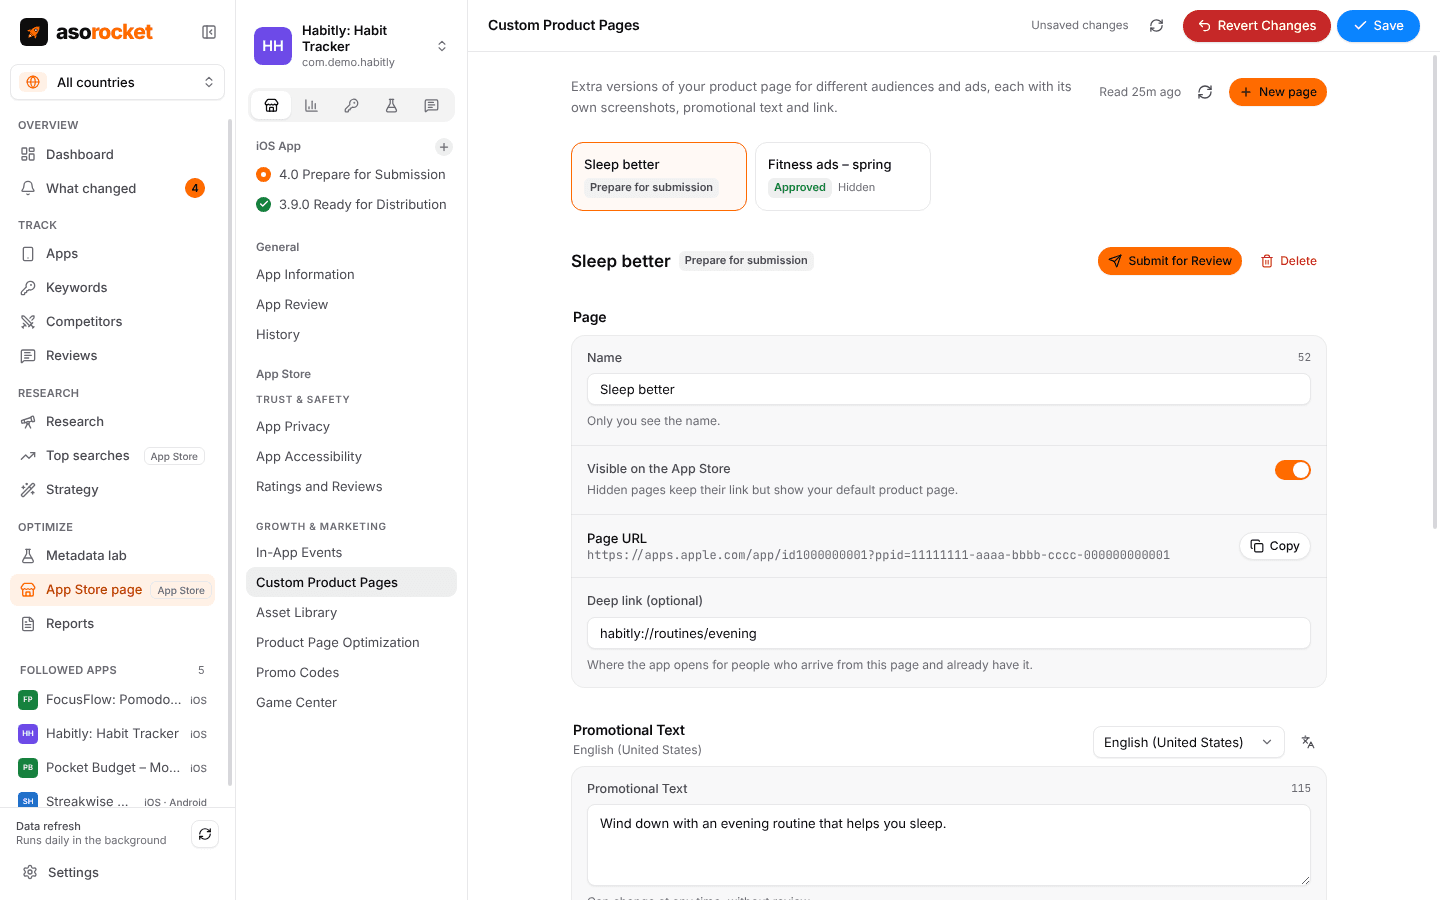Click the translate icon next to language selector
Screen dimensions: 1440x900
(1308, 742)
